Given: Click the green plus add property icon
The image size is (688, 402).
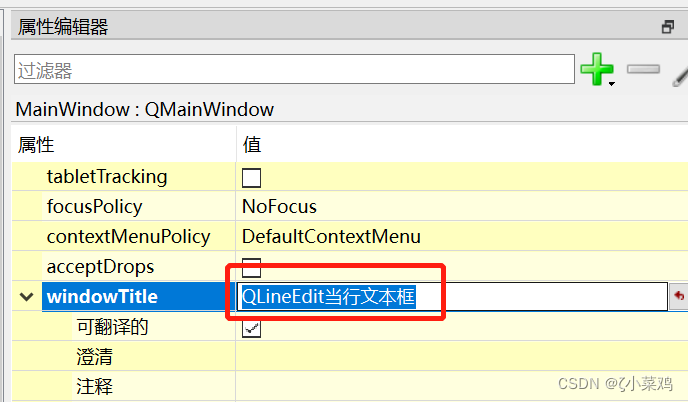Looking at the screenshot, I should click(x=596, y=69).
